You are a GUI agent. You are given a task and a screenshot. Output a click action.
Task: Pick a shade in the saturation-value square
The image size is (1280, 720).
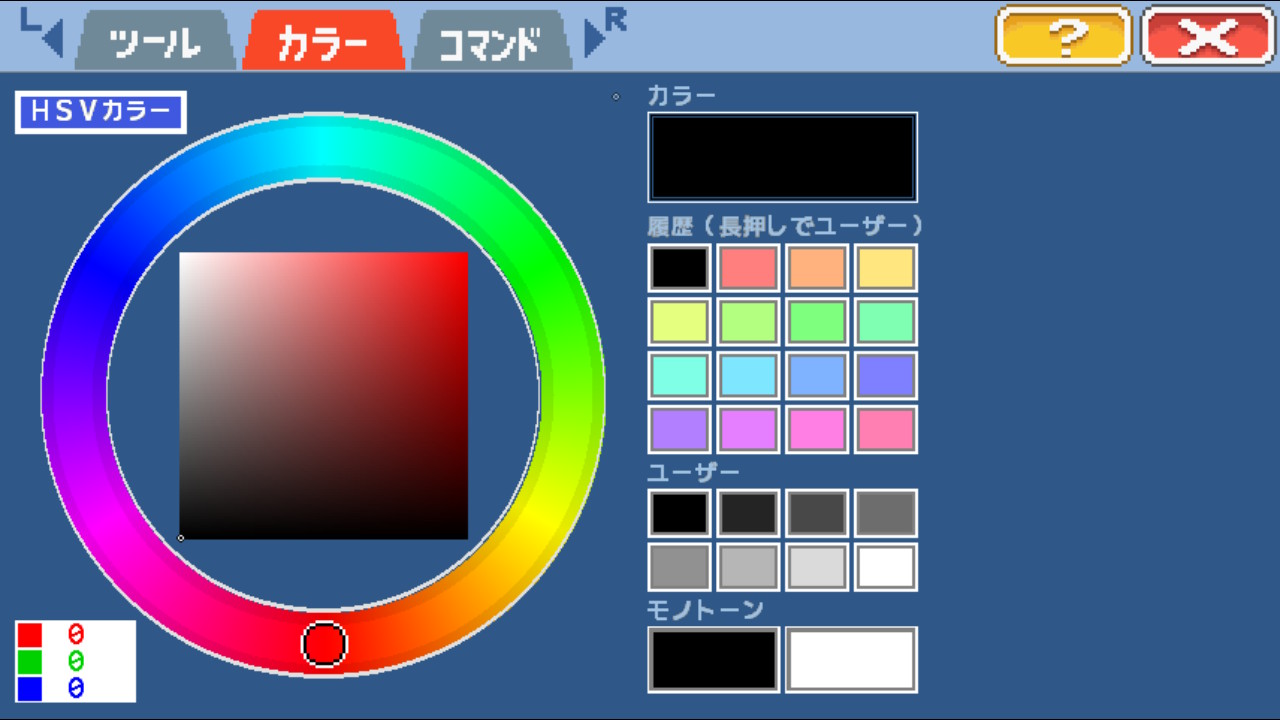[323, 395]
